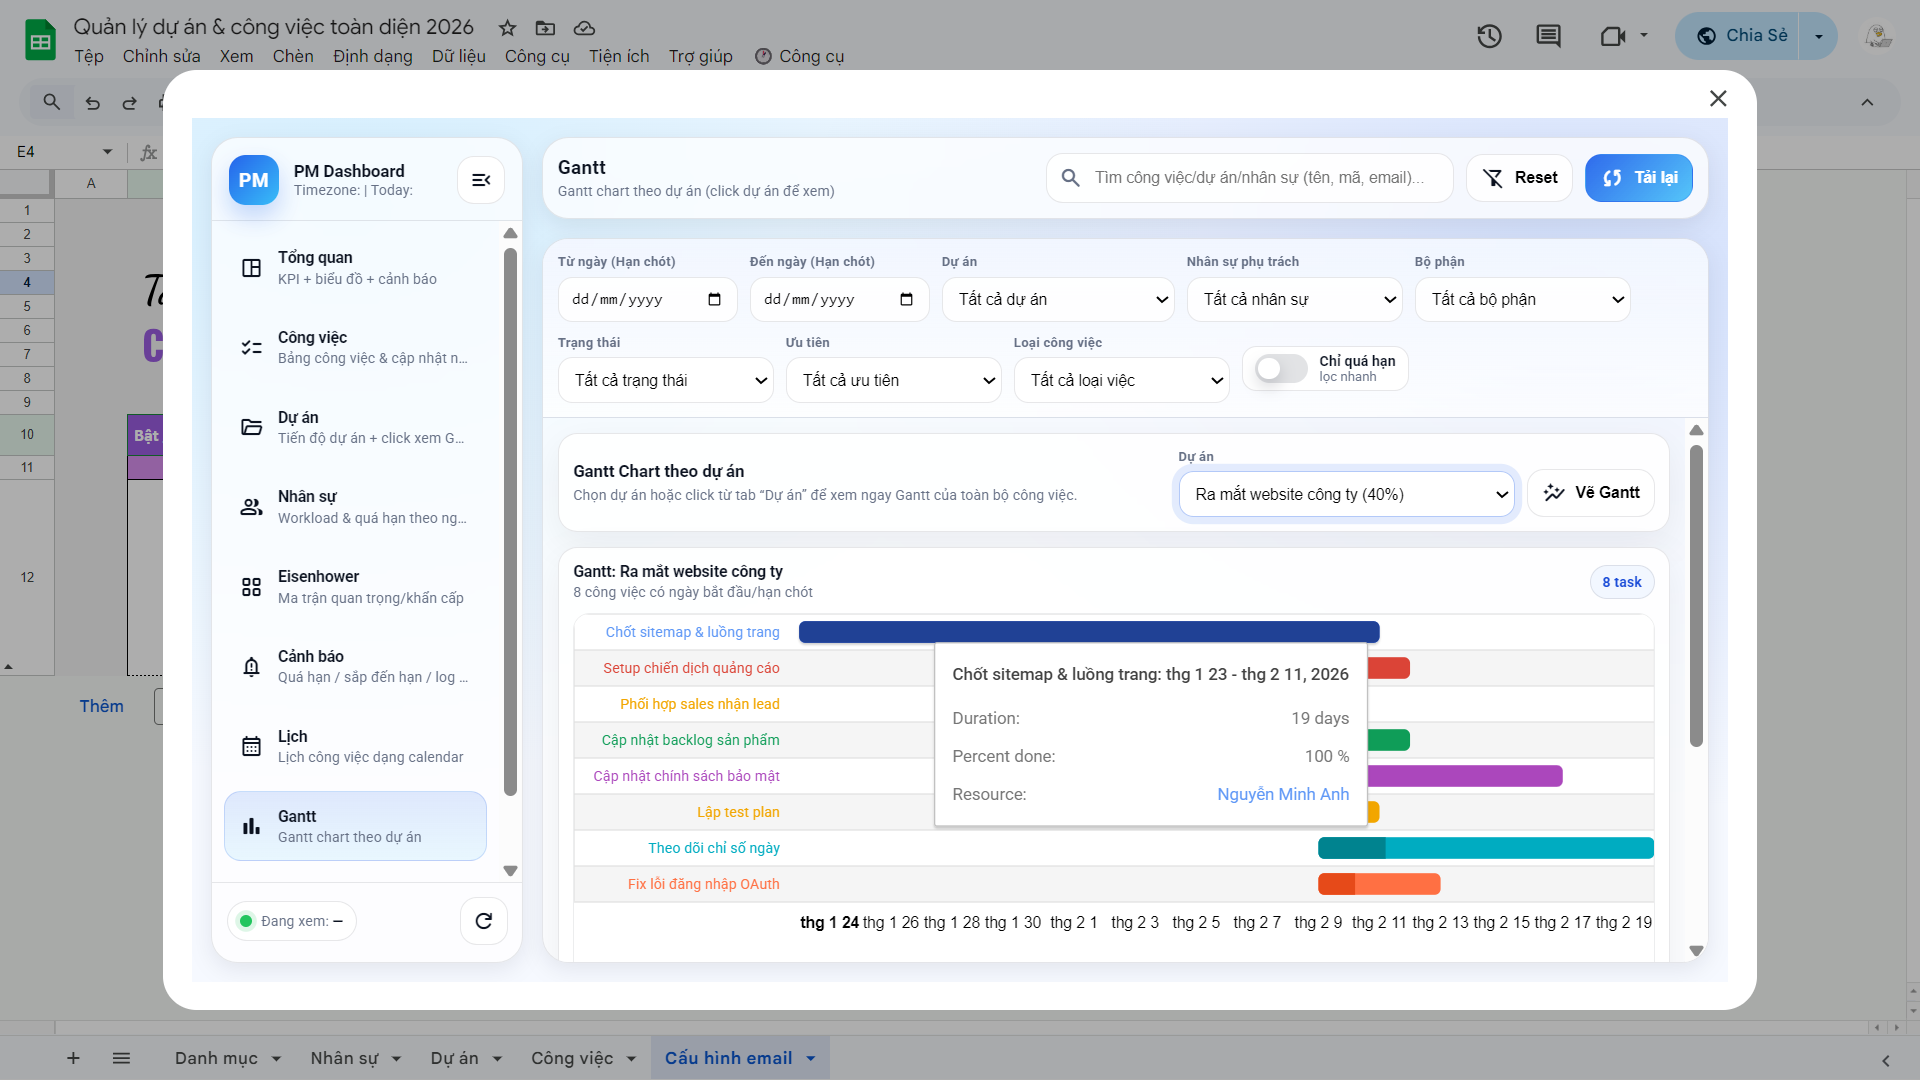
Task: Open the Đến ngày date picker
Action: click(x=906, y=300)
